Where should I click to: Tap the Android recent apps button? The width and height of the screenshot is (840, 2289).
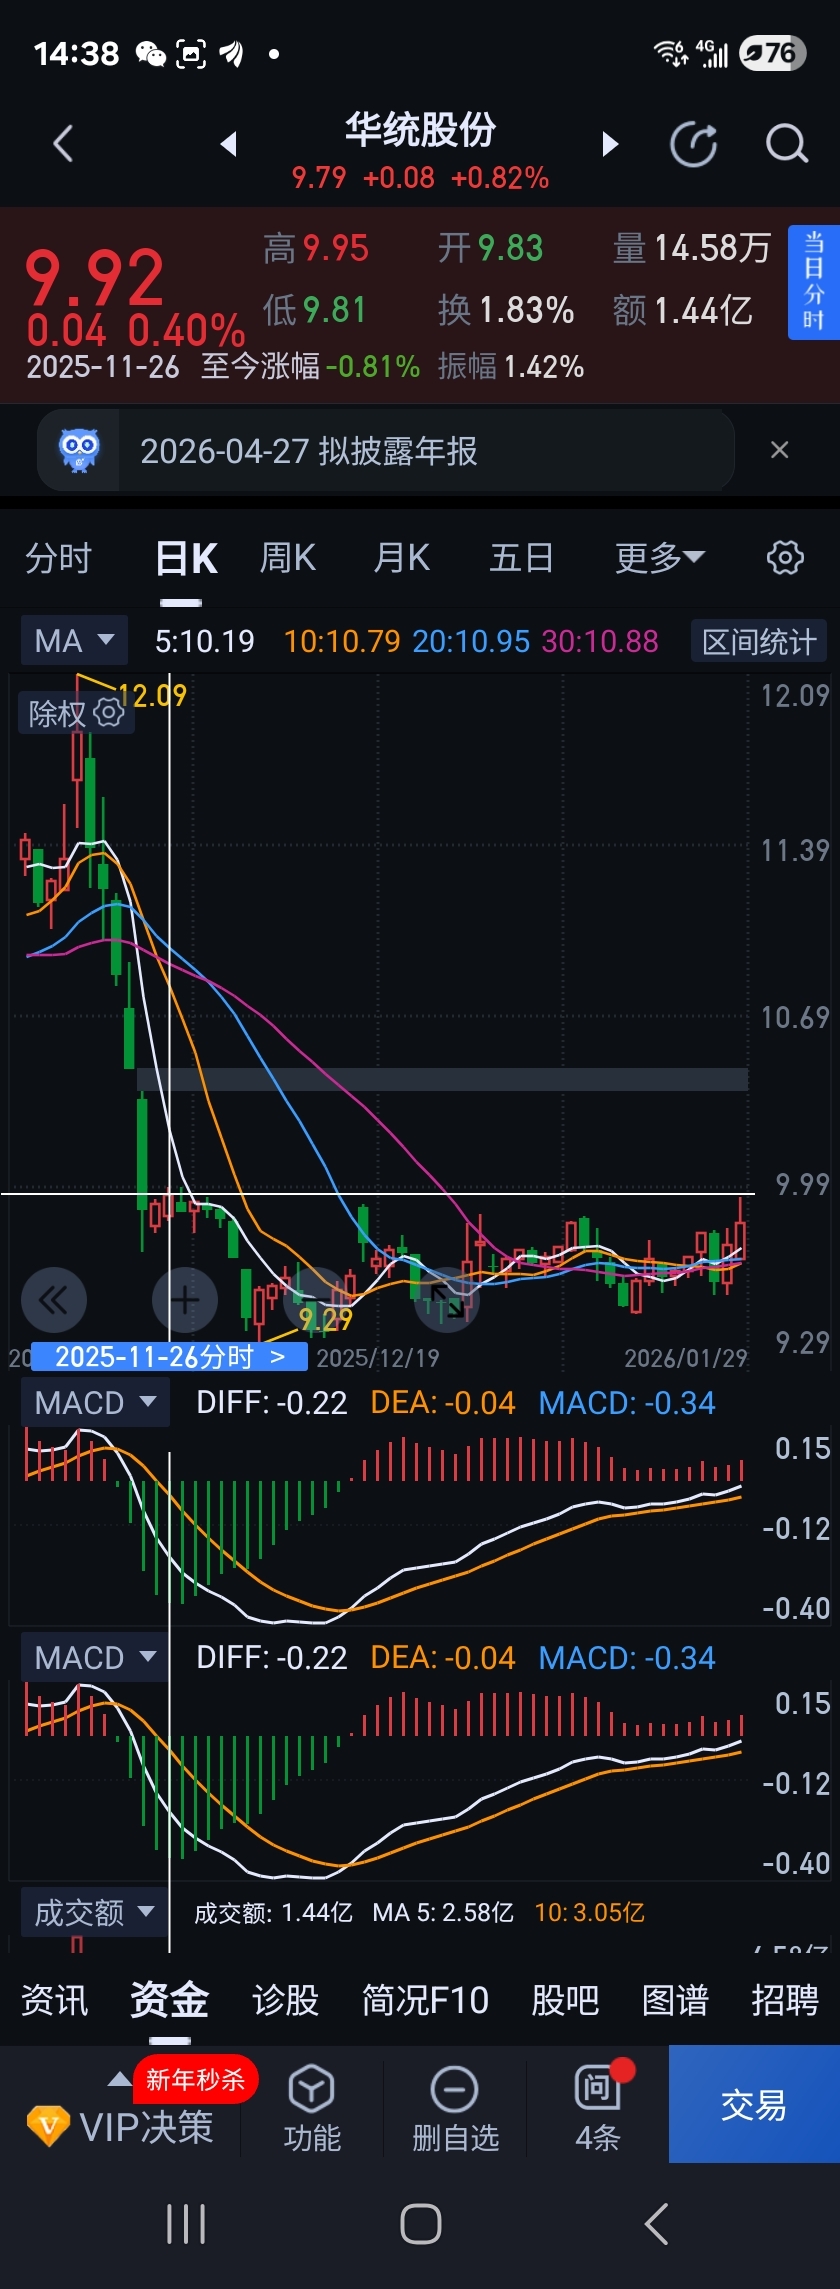coord(186,2224)
